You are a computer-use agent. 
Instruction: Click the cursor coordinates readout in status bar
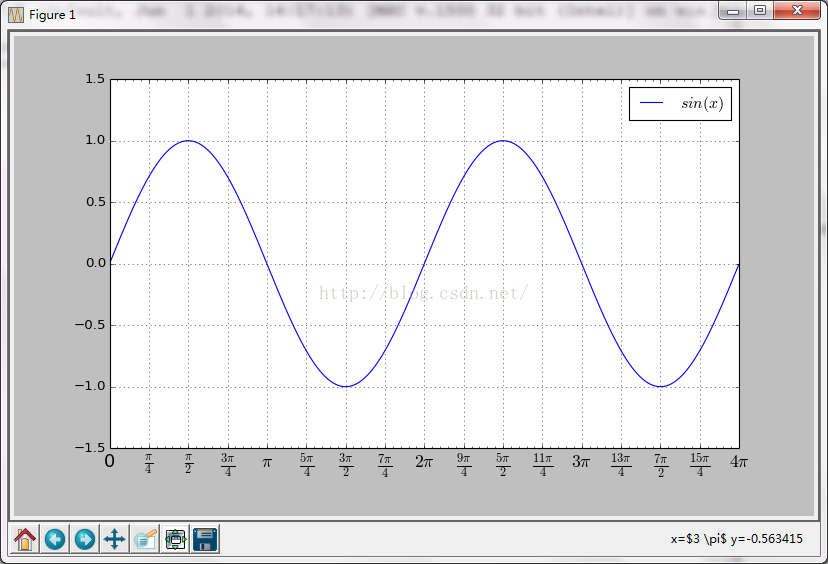[x=737, y=539]
